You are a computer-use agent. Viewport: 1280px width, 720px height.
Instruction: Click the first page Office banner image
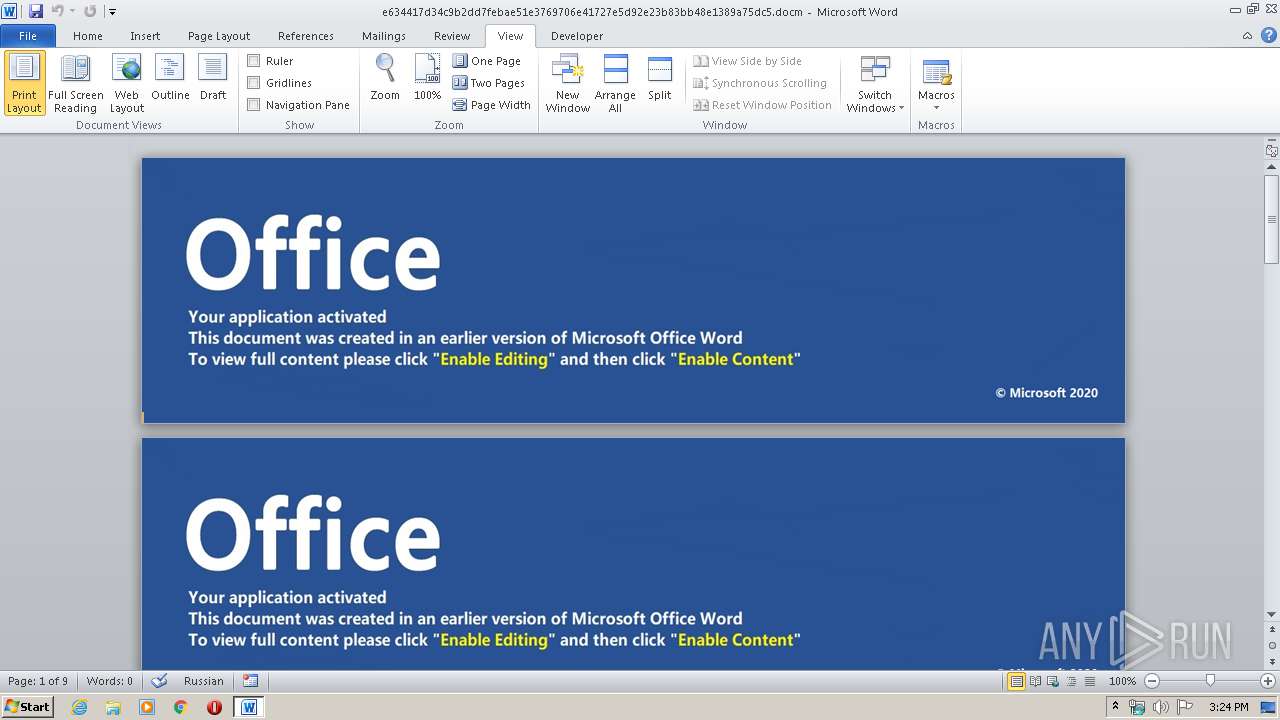pyautogui.click(x=633, y=290)
